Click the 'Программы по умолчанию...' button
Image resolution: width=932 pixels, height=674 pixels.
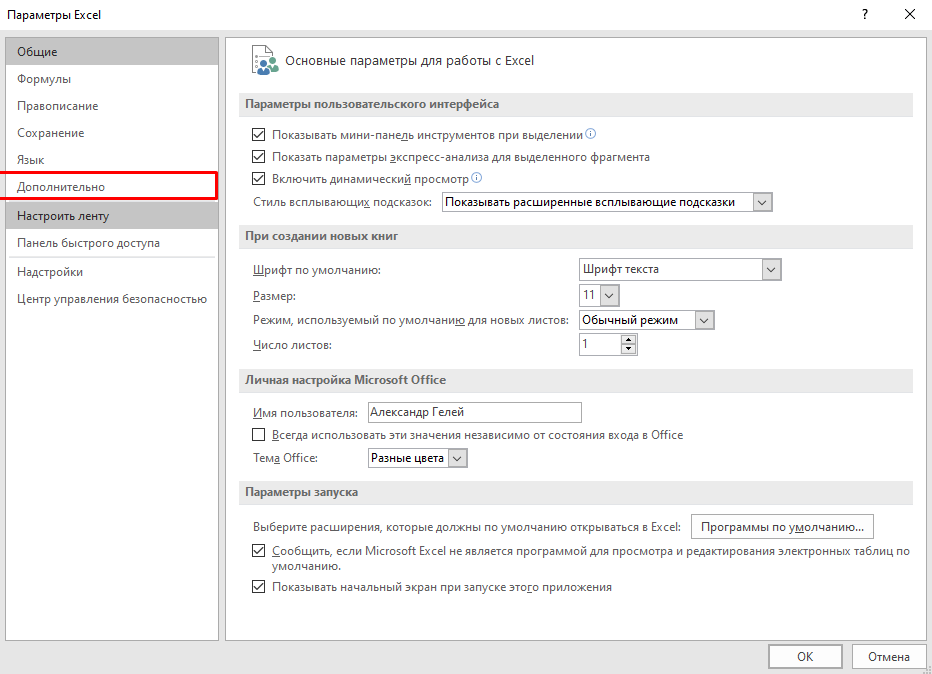point(782,526)
